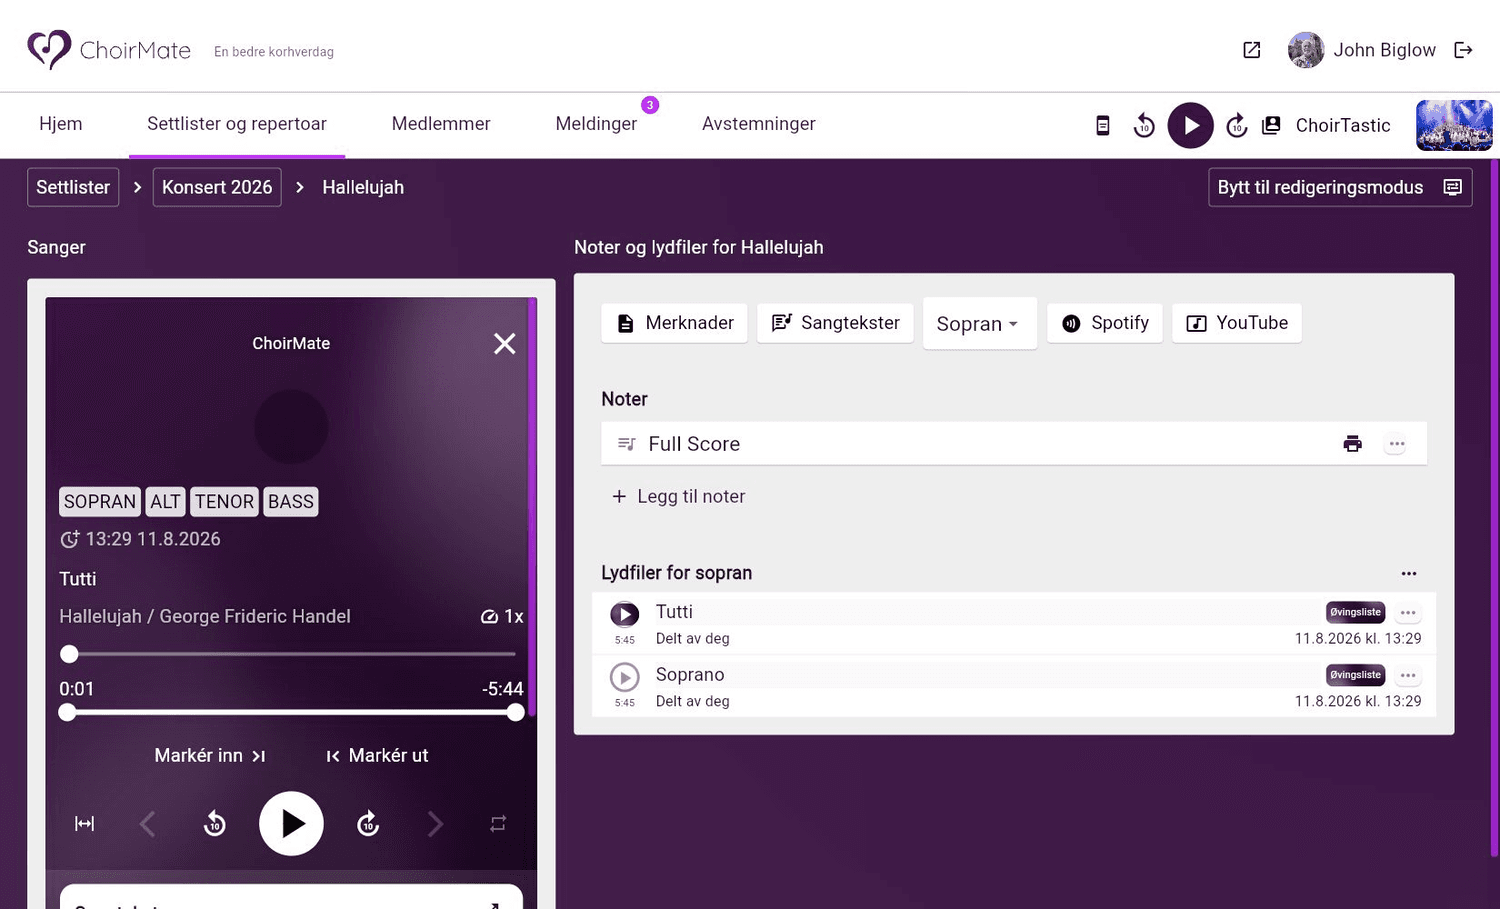This screenshot has height=909, width=1500.
Task: Toggle the TENOR voice chip
Action: click(x=224, y=502)
